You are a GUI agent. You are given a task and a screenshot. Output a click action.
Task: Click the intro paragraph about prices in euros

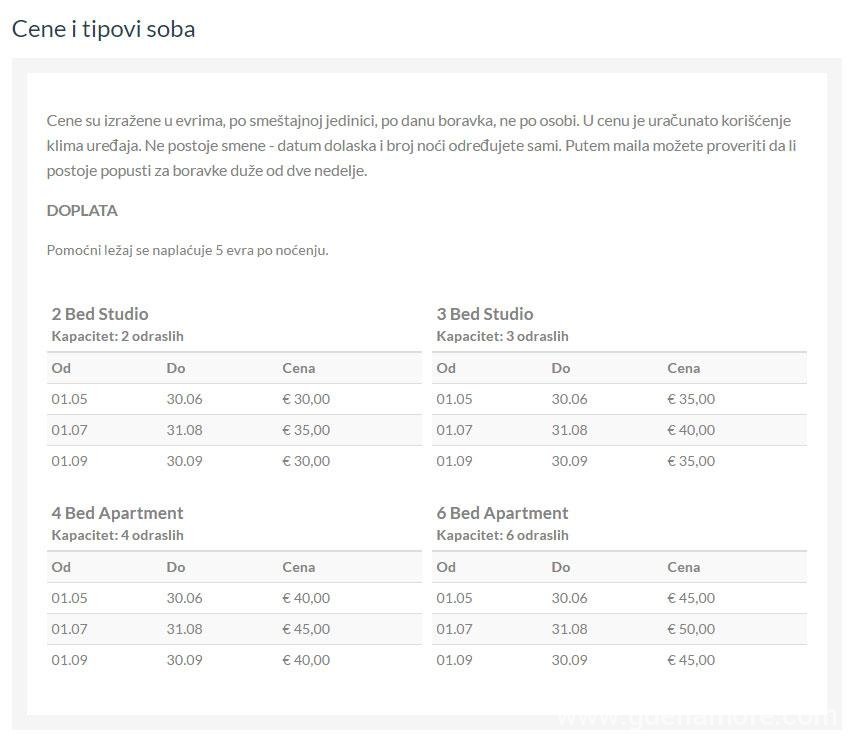click(x=421, y=146)
